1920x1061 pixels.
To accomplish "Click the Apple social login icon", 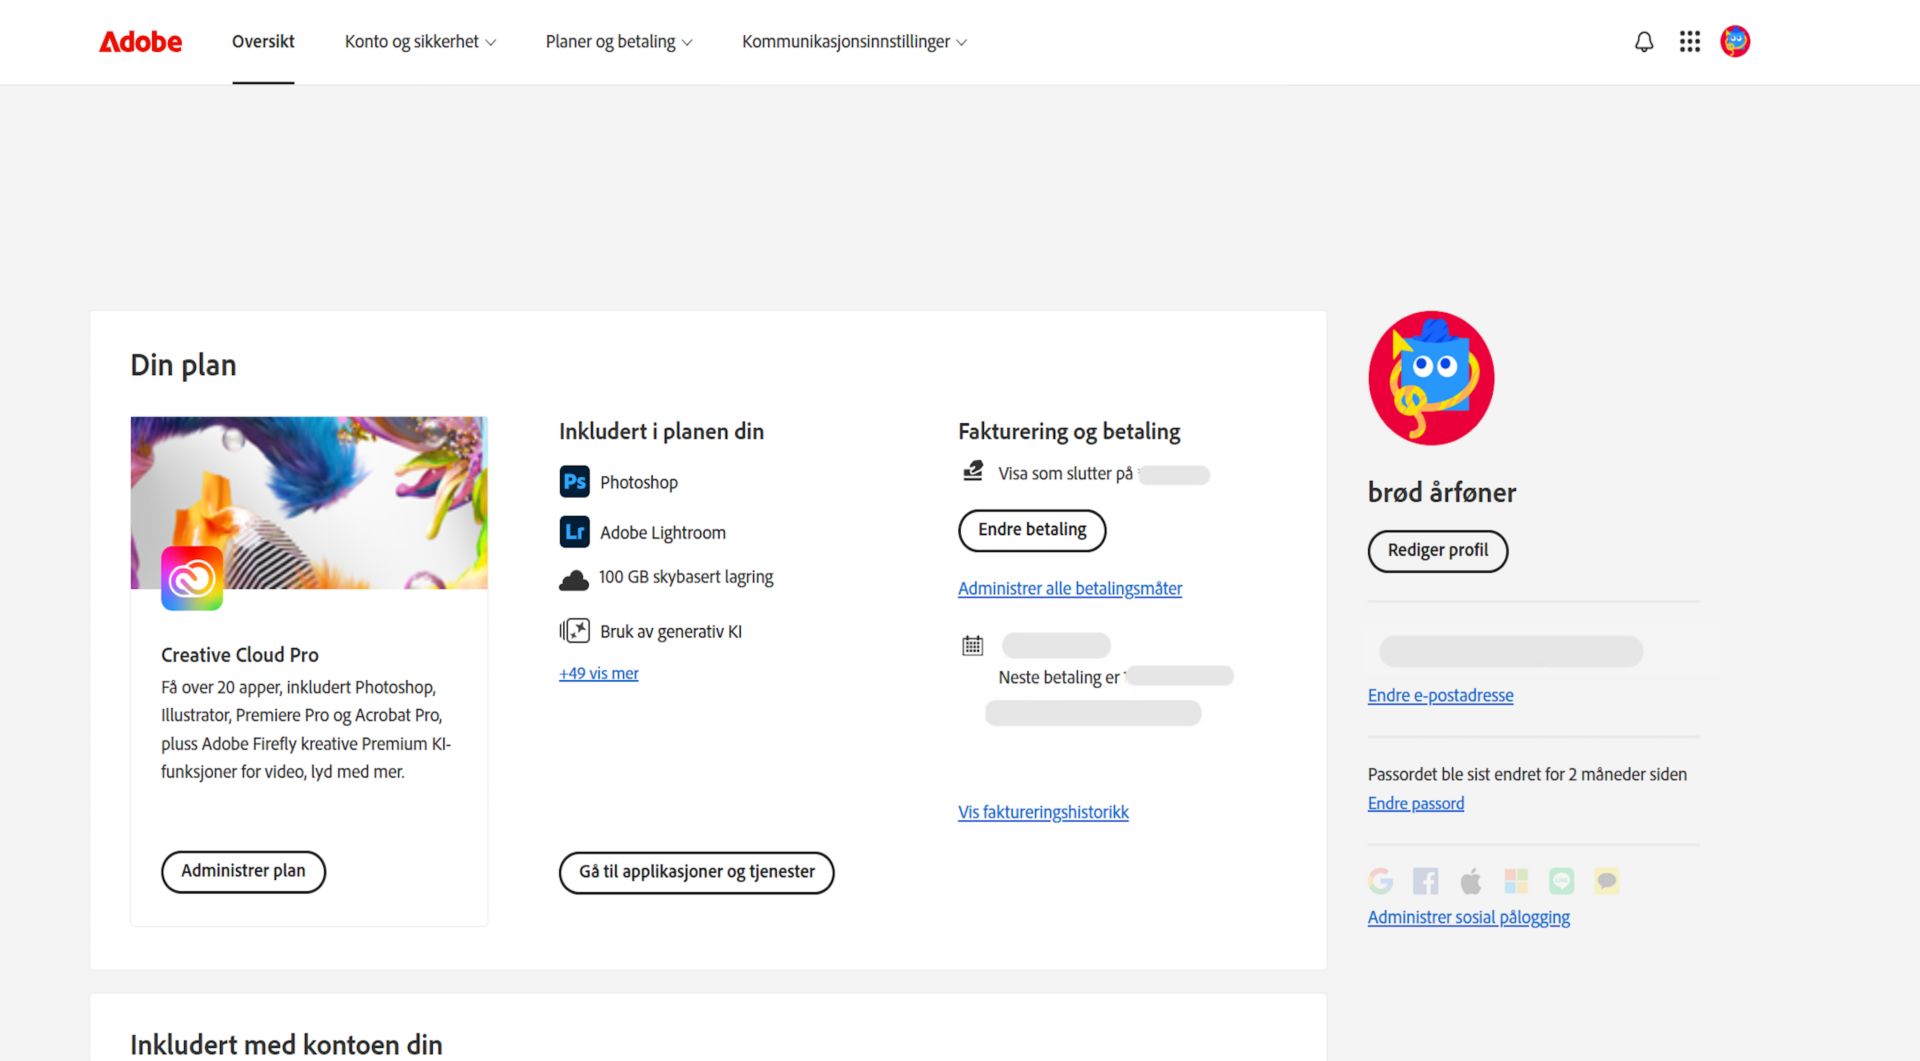I will click(1471, 880).
